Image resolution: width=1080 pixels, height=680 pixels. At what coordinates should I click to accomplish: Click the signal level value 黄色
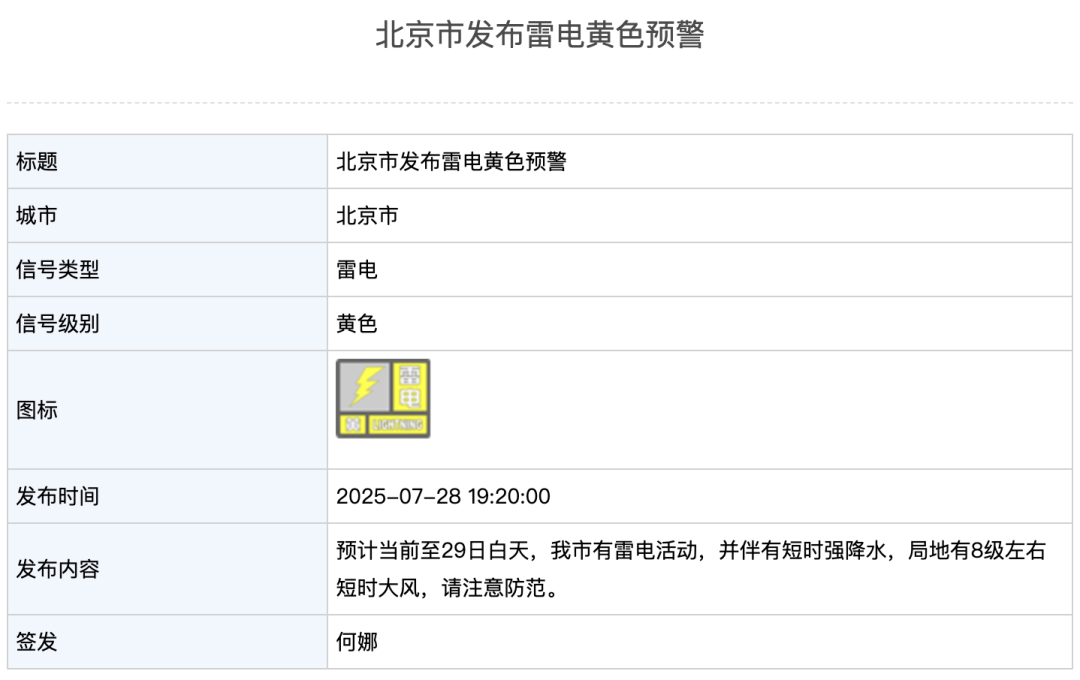(x=357, y=324)
